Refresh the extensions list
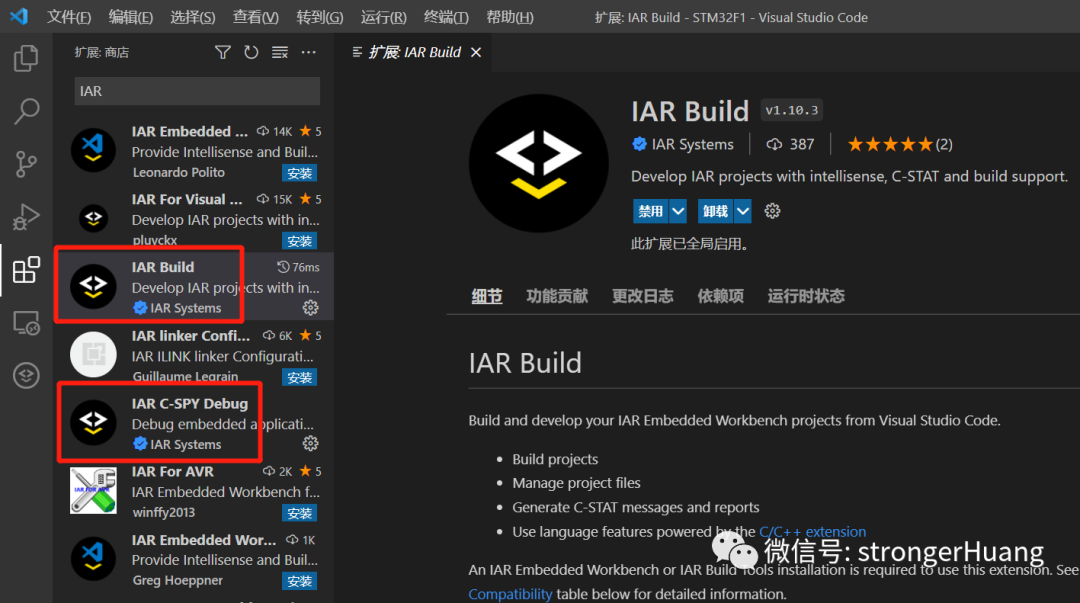Image resolution: width=1080 pixels, height=603 pixels. pos(251,52)
